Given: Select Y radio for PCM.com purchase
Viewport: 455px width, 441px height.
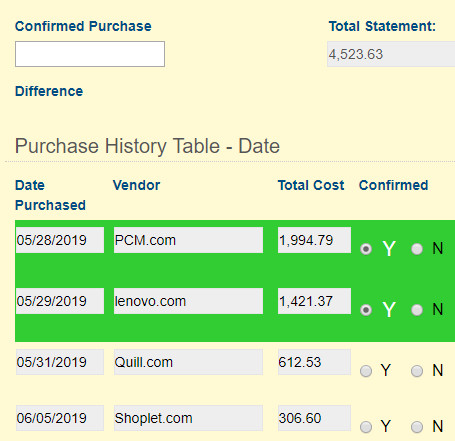Looking at the screenshot, I should click(366, 249).
